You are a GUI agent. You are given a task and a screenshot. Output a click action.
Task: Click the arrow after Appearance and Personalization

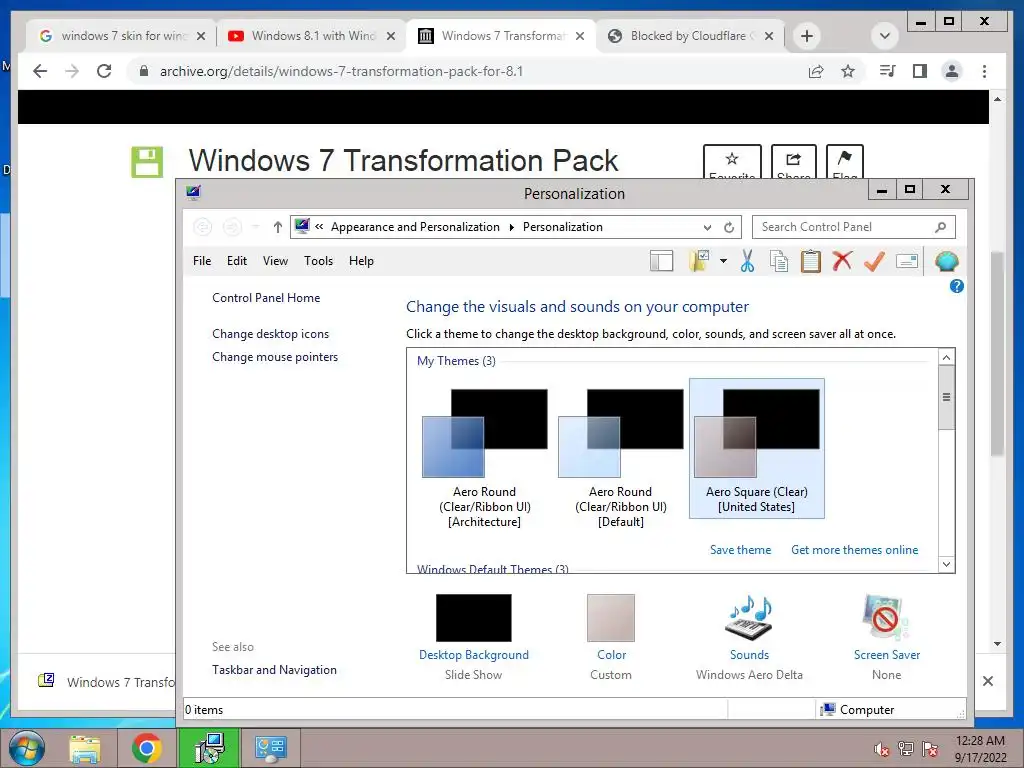511,227
